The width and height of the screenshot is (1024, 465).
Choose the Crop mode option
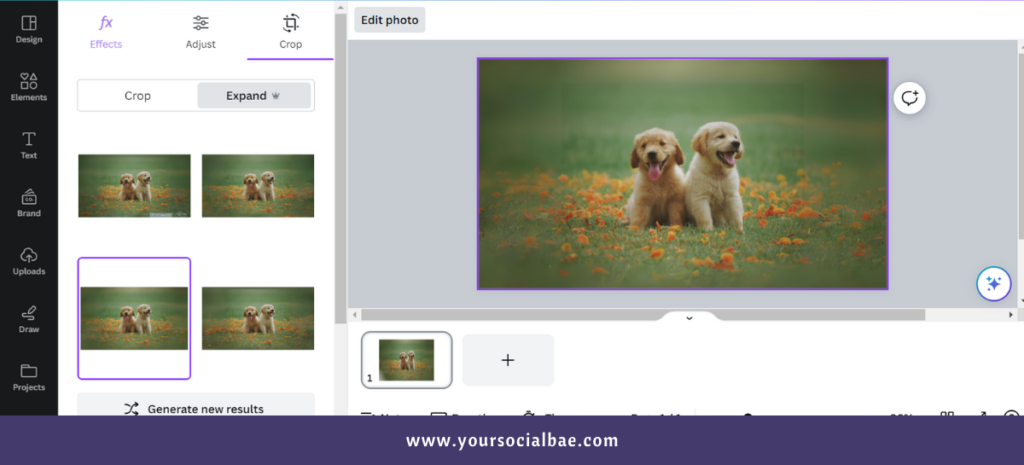(138, 95)
